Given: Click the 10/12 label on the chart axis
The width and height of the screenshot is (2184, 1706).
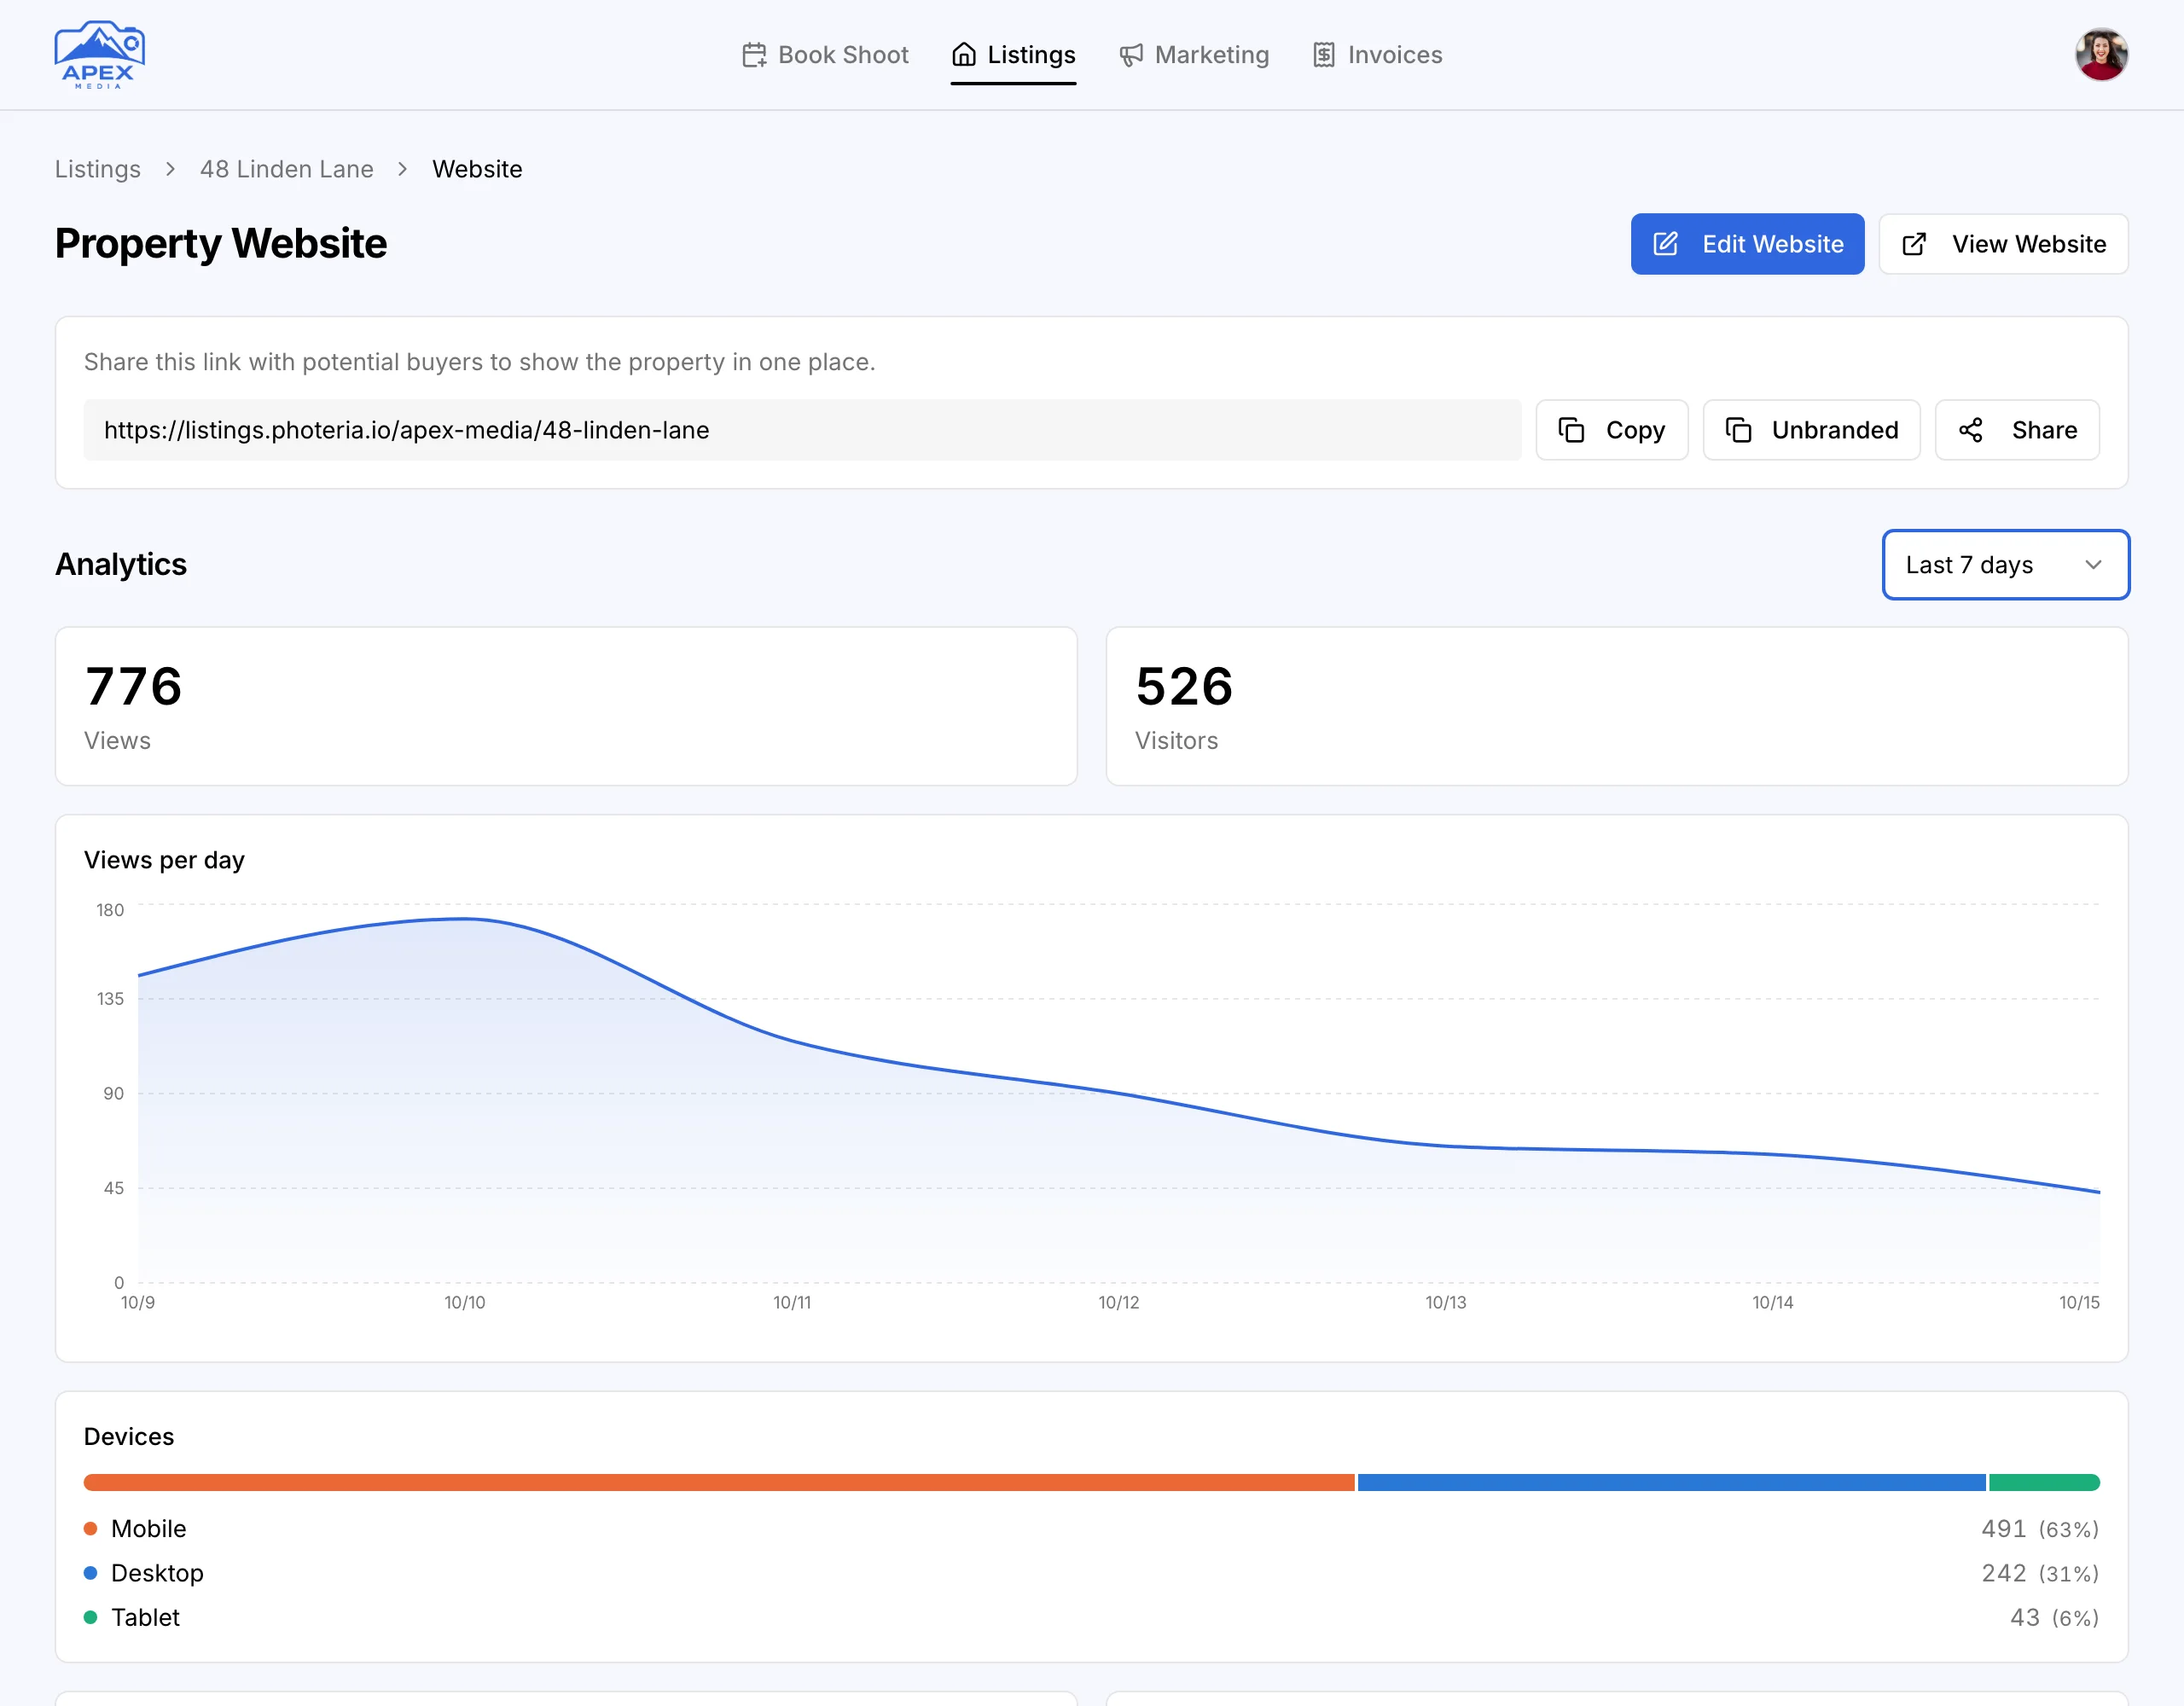Looking at the screenshot, I should pyautogui.click(x=1119, y=1302).
